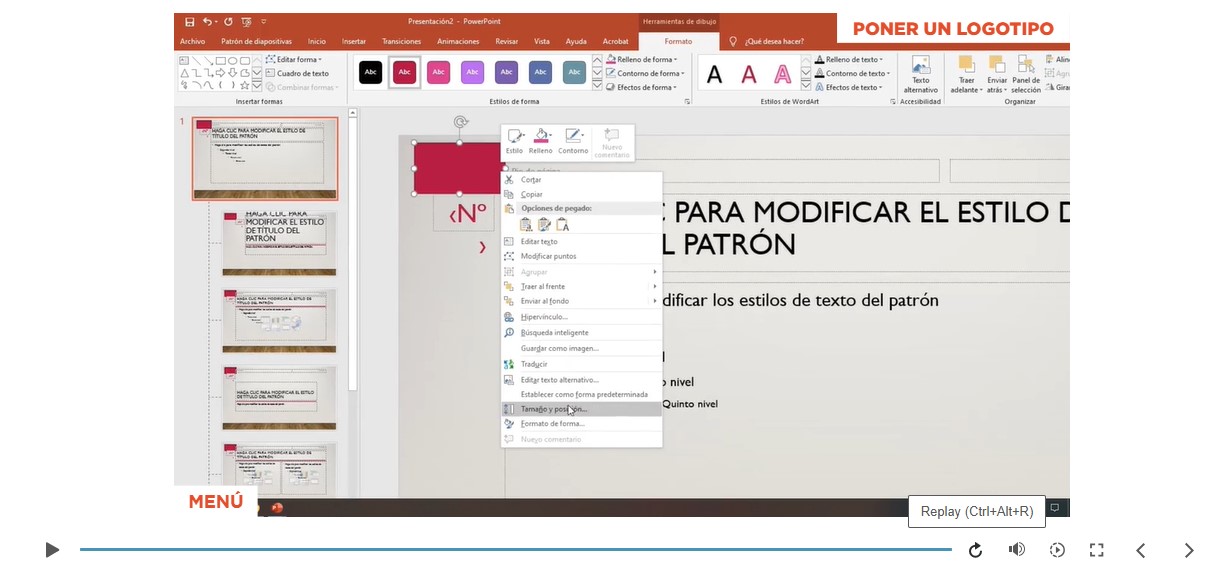Click the play button in player
Screen dimensions: 1229x573
tap(52, 550)
